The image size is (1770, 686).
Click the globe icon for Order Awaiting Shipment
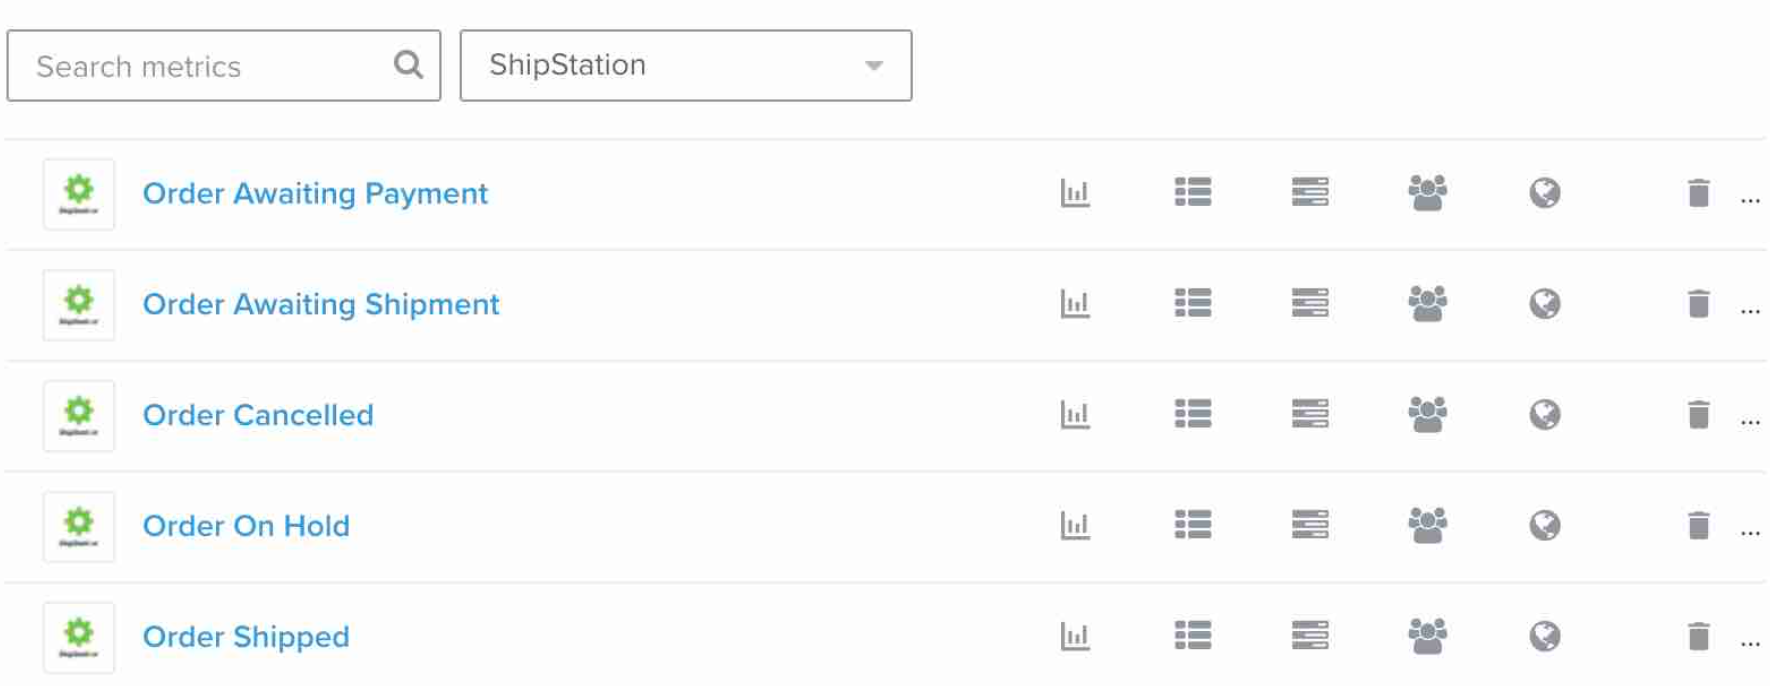point(1545,303)
